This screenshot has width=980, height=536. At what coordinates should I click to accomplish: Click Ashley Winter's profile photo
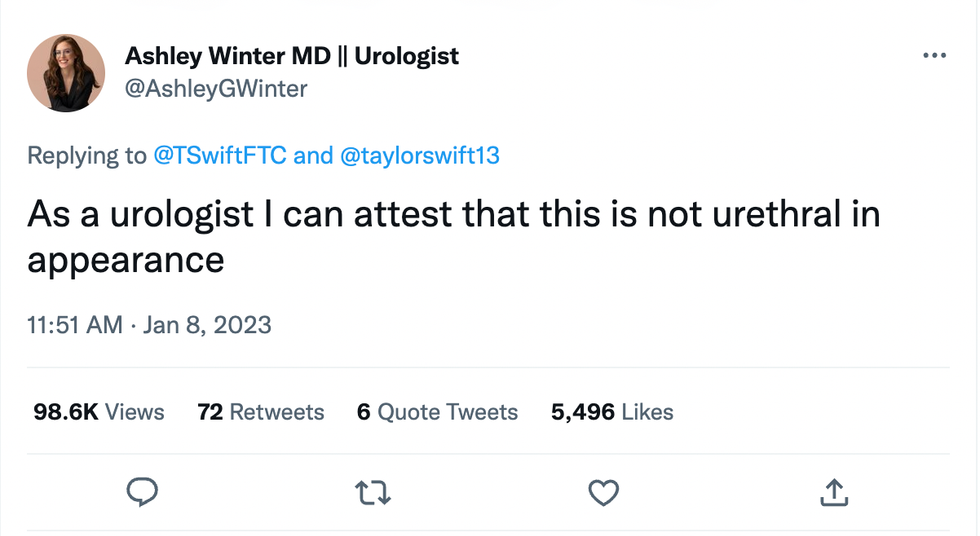pos(67,72)
